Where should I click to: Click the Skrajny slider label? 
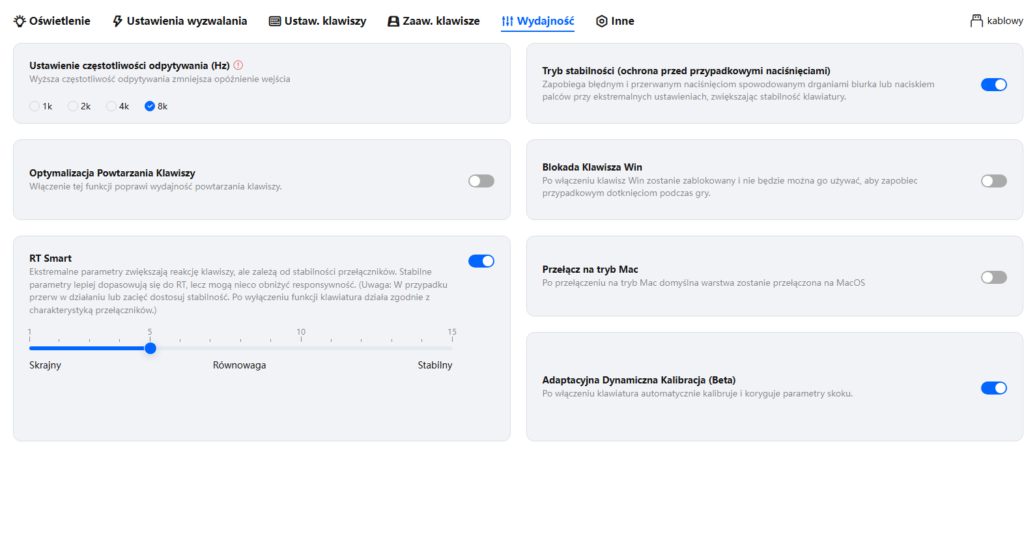(x=45, y=365)
